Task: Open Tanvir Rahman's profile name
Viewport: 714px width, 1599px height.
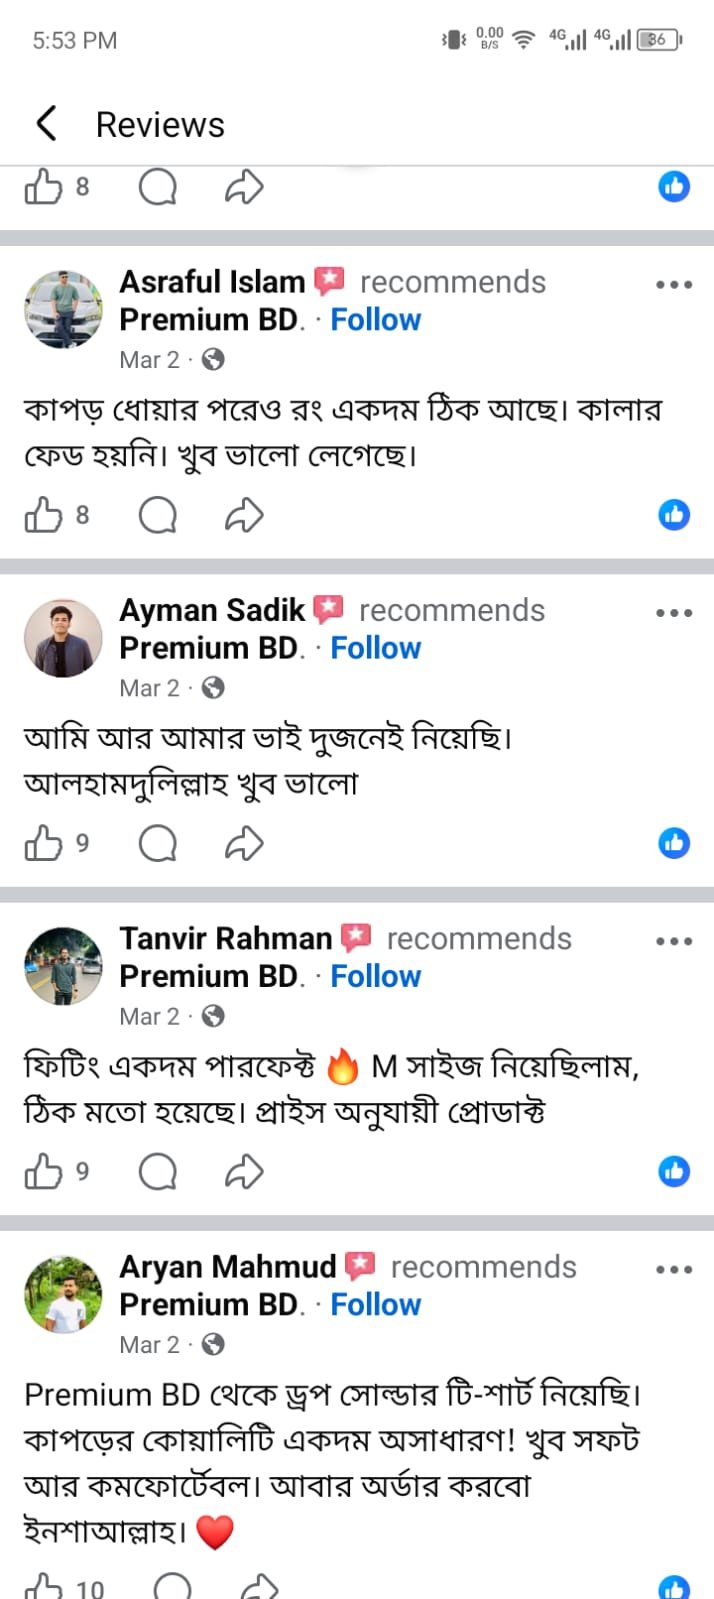Action: pos(225,938)
